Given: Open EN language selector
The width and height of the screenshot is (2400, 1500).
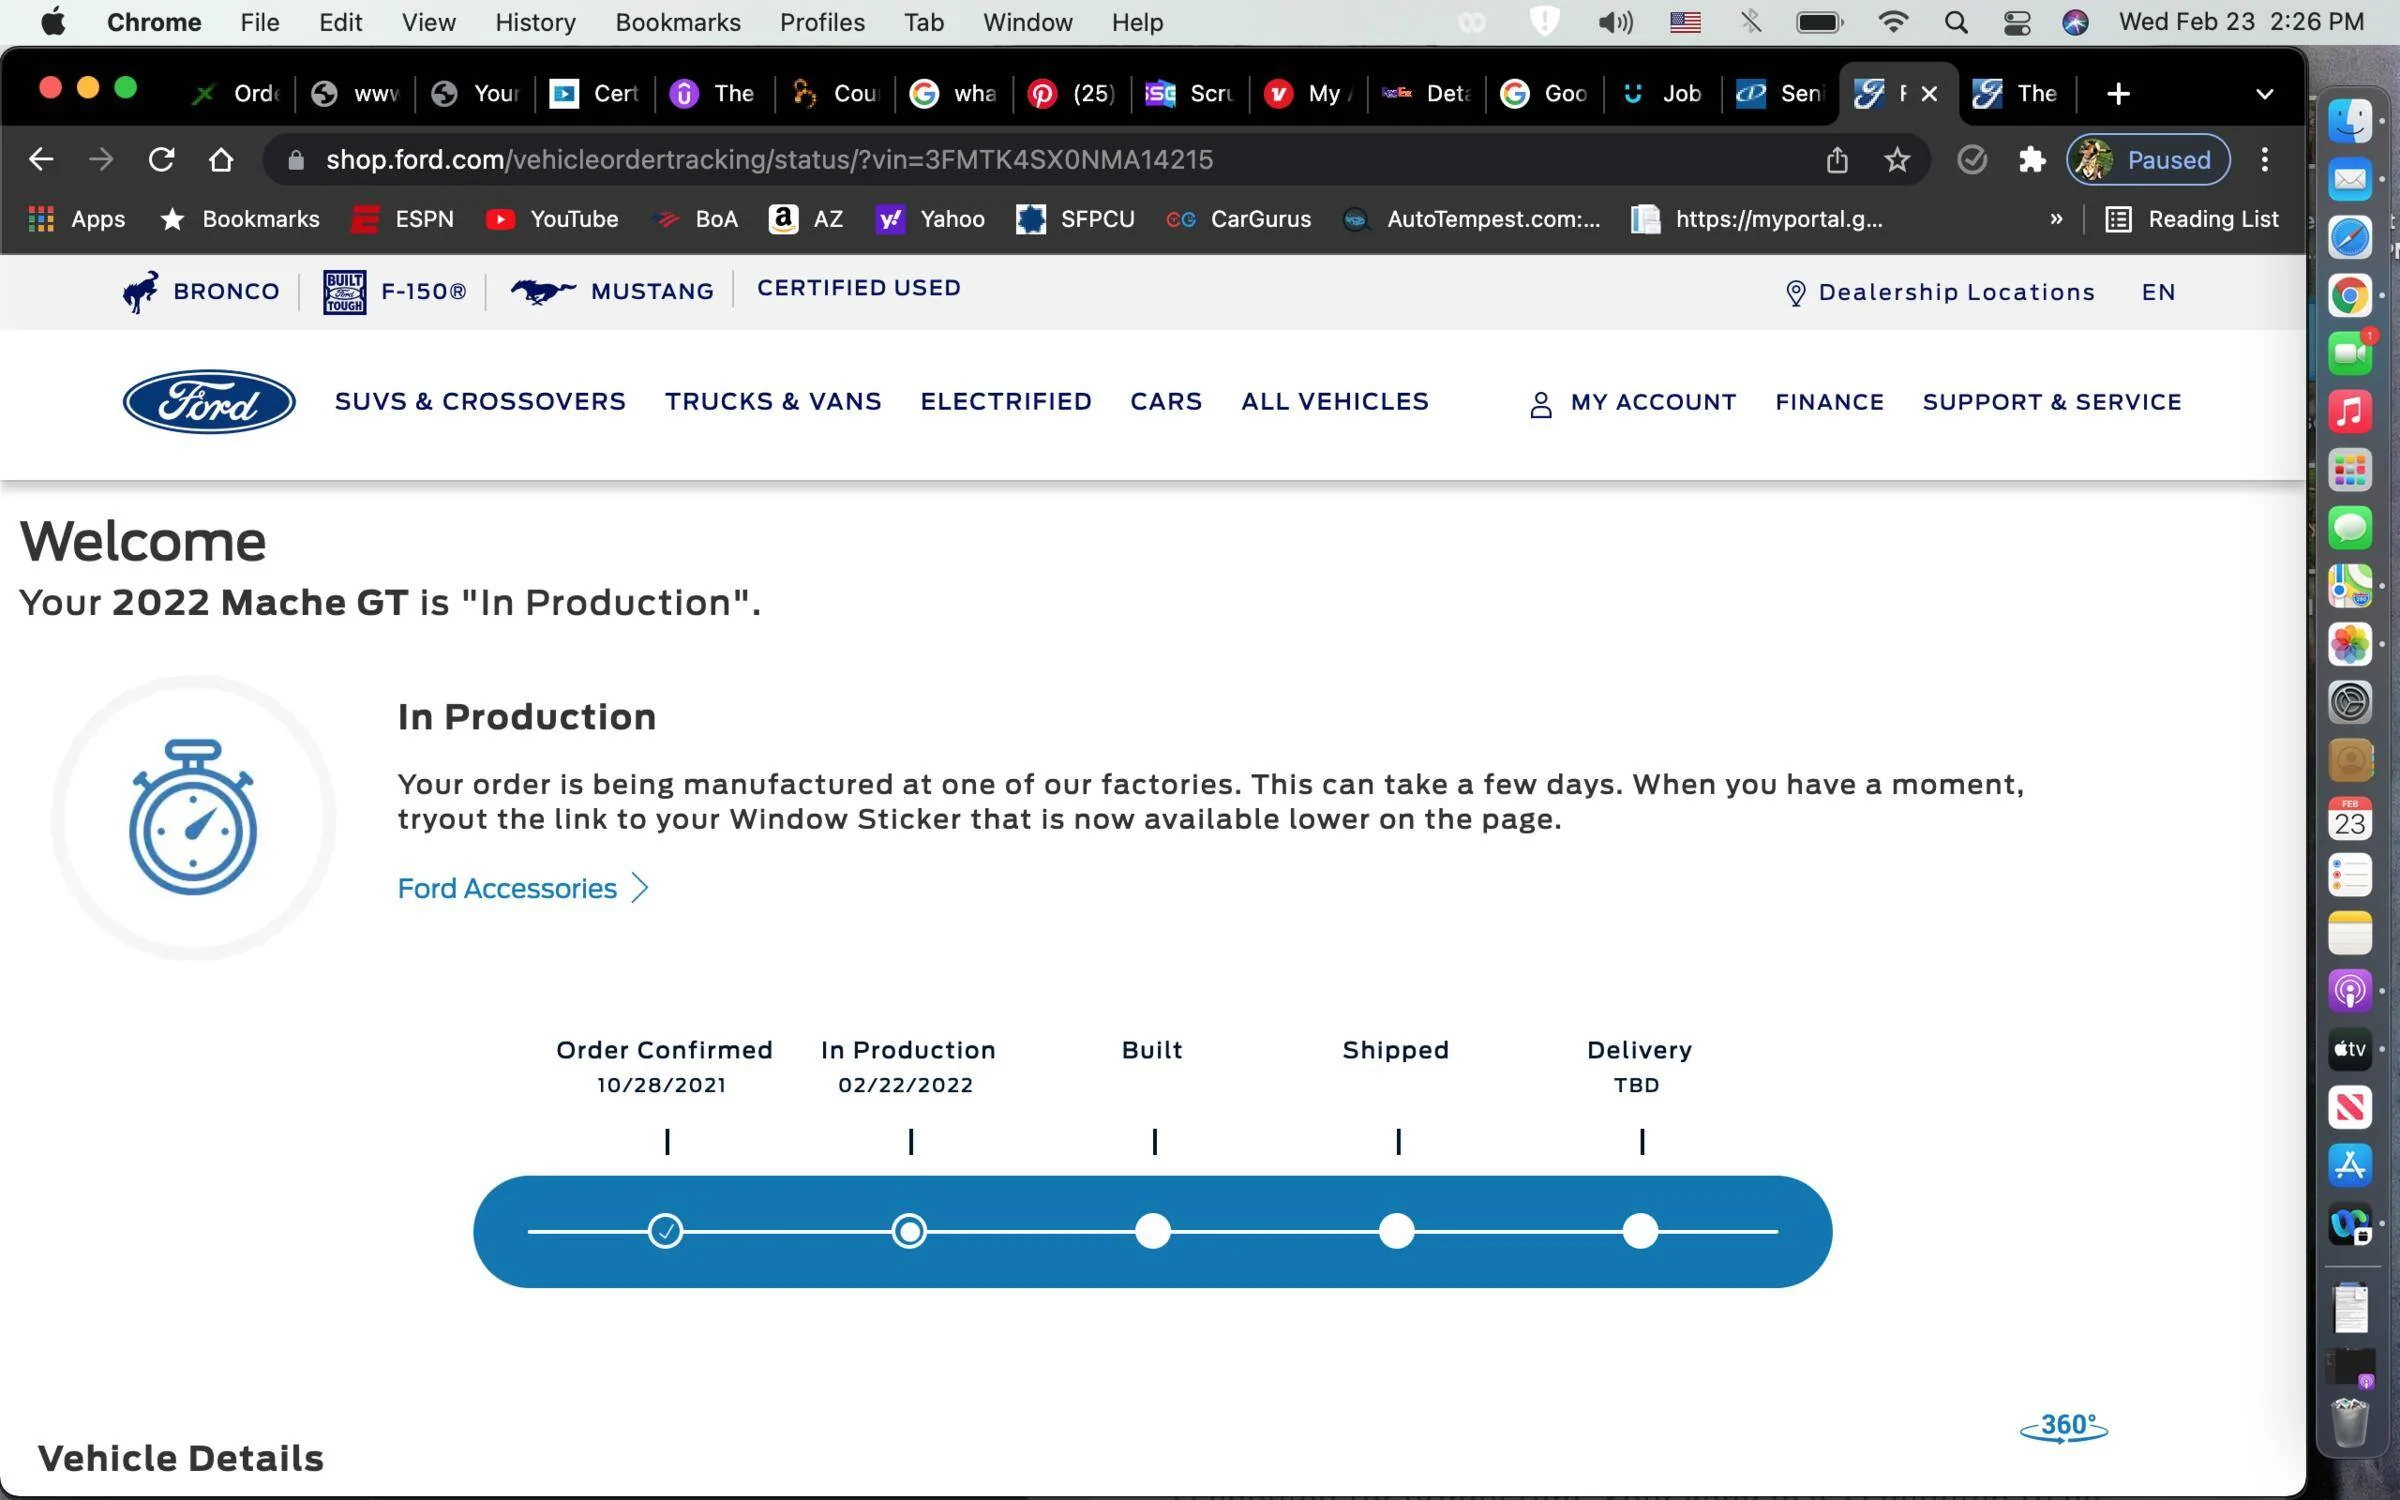Looking at the screenshot, I should pyautogui.click(x=2158, y=292).
